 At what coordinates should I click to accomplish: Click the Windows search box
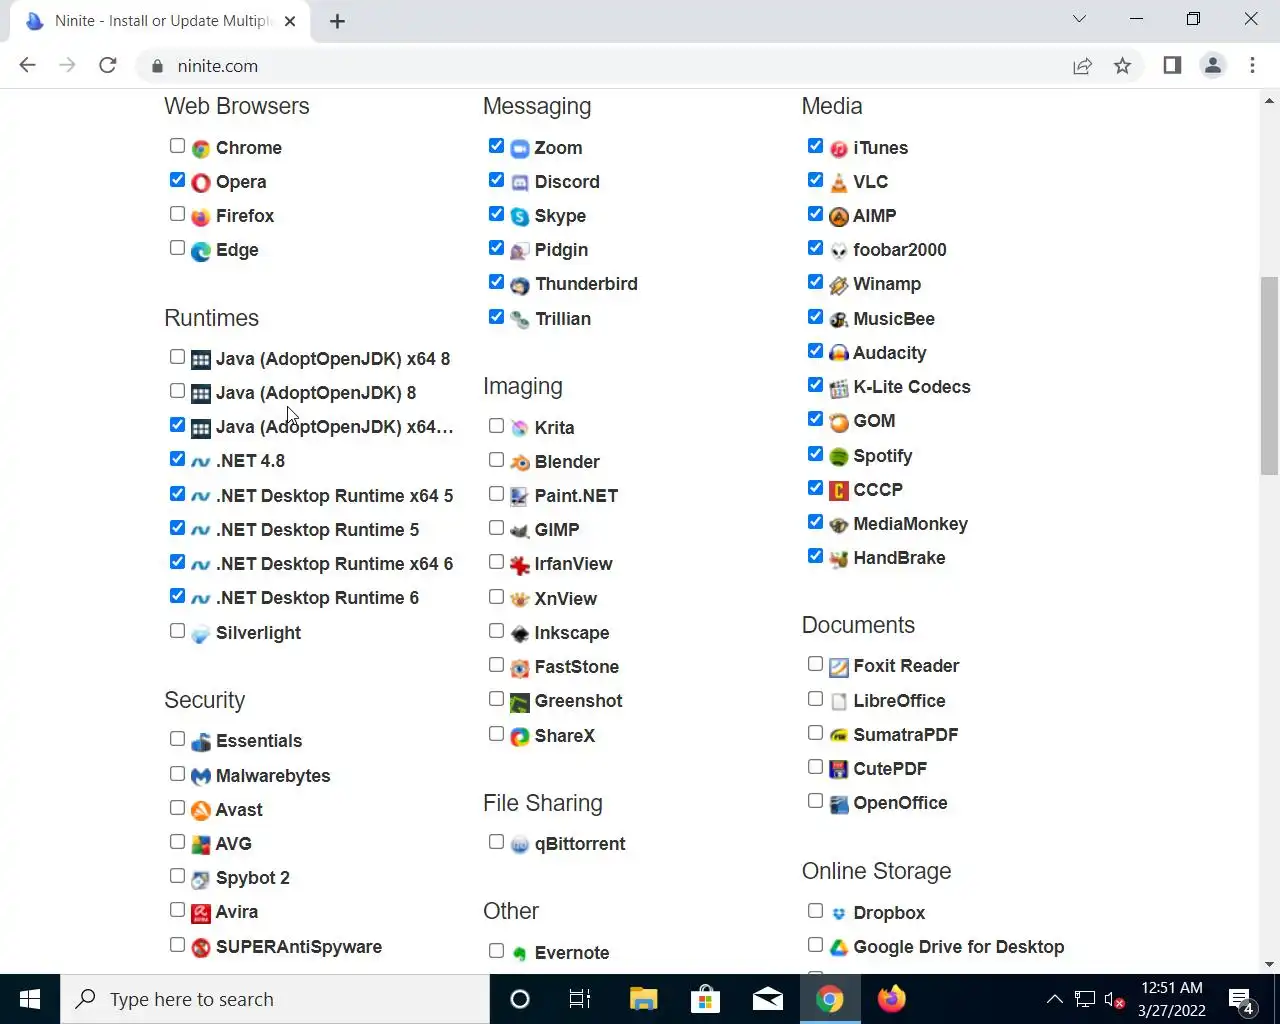click(x=275, y=999)
